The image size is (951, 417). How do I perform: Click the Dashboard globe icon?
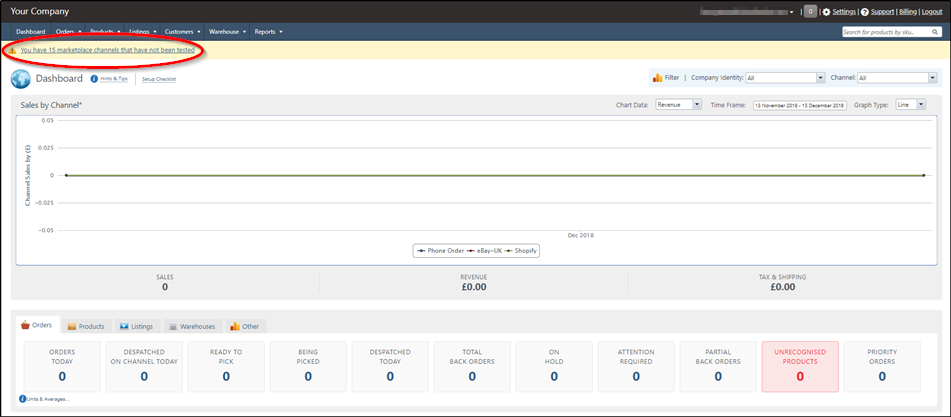click(21, 79)
